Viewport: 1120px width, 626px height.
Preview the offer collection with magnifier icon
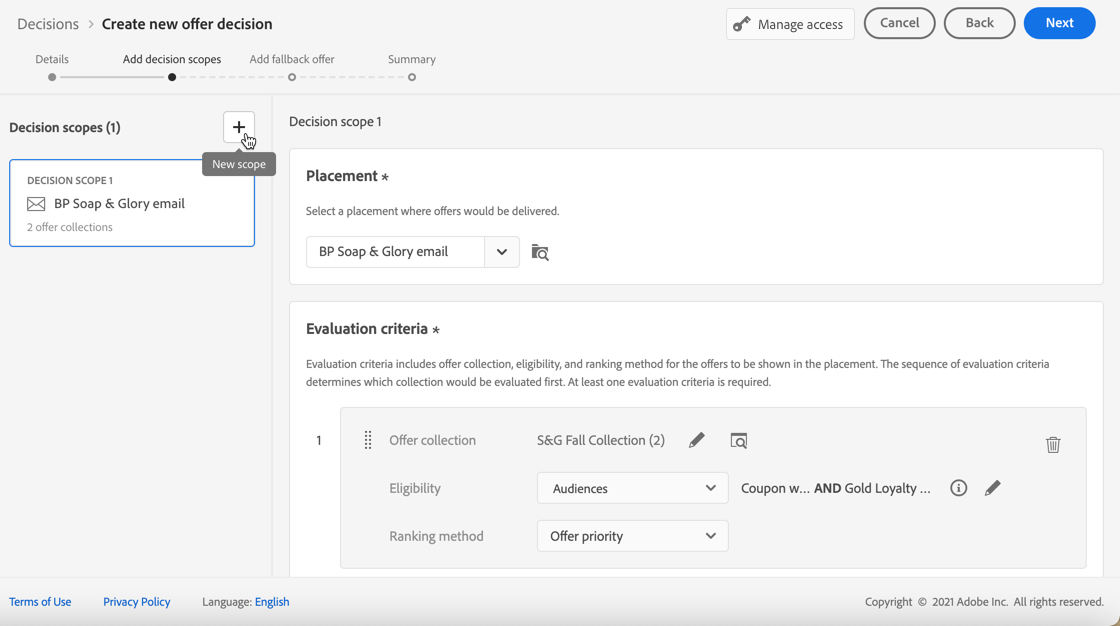pos(739,440)
